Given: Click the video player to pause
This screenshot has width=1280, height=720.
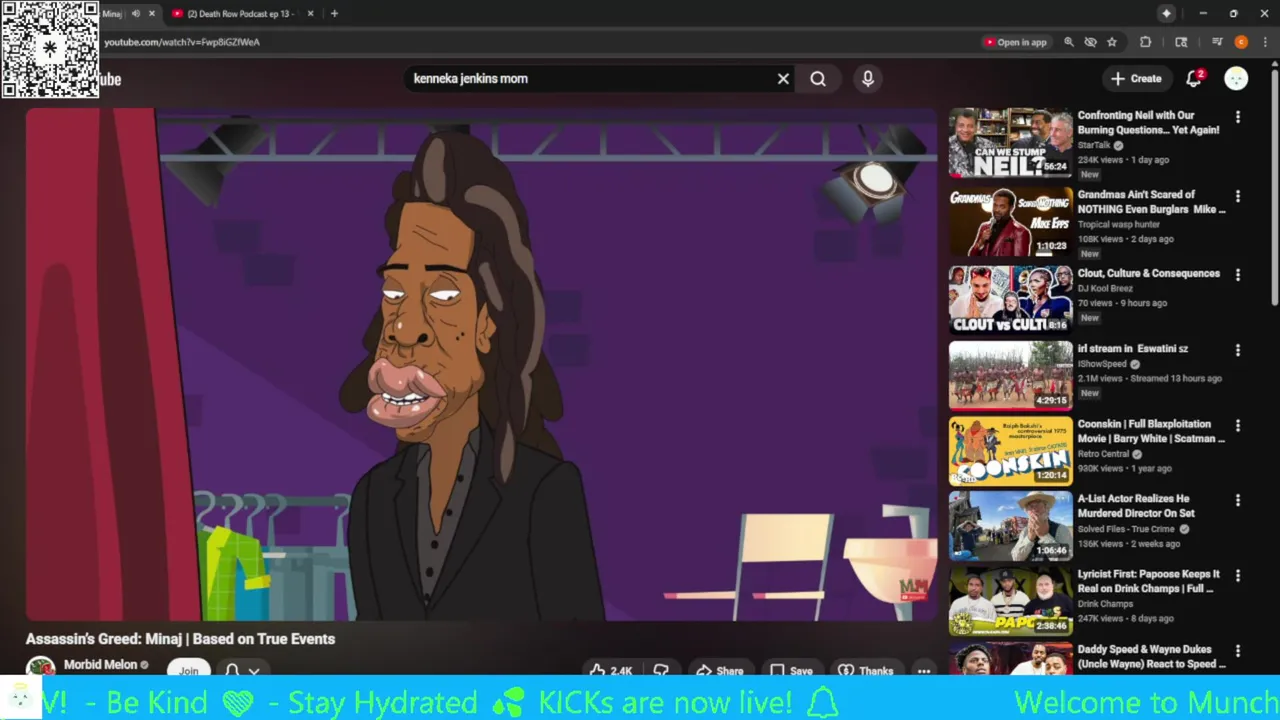Looking at the screenshot, I should (x=481, y=364).
